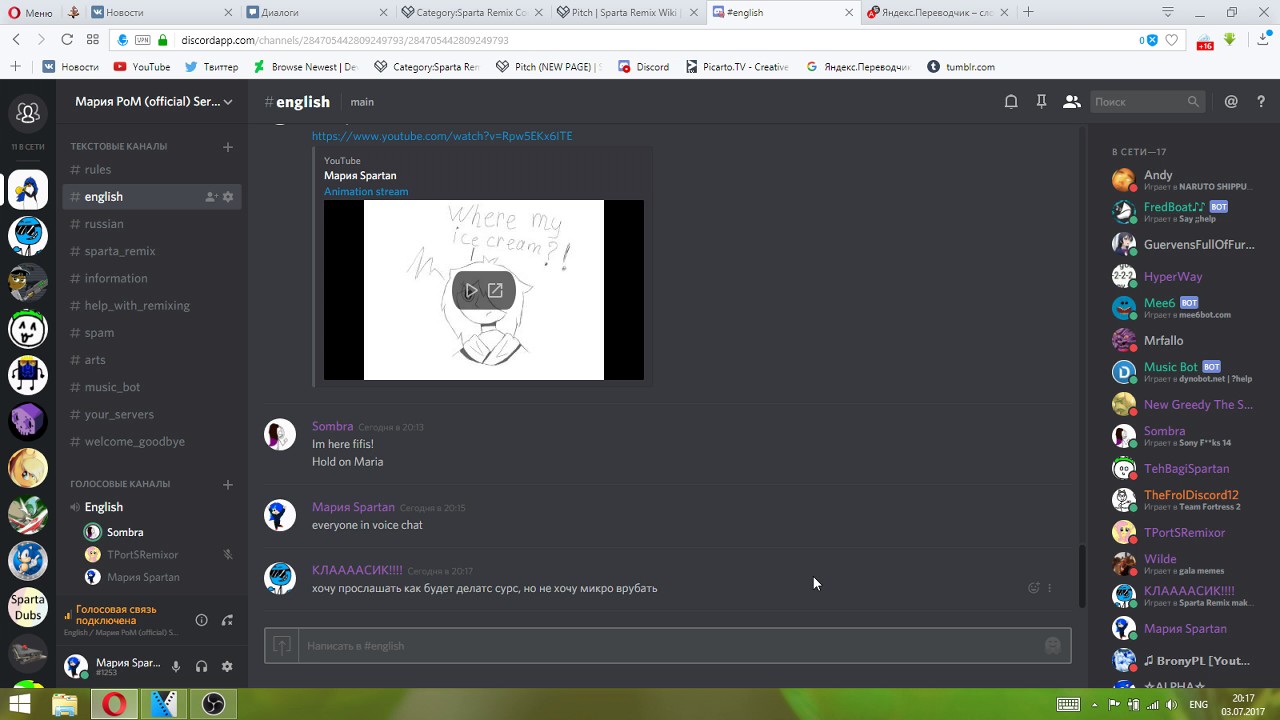Switch to the Диалоги browser tab

[x=316, y=13]
